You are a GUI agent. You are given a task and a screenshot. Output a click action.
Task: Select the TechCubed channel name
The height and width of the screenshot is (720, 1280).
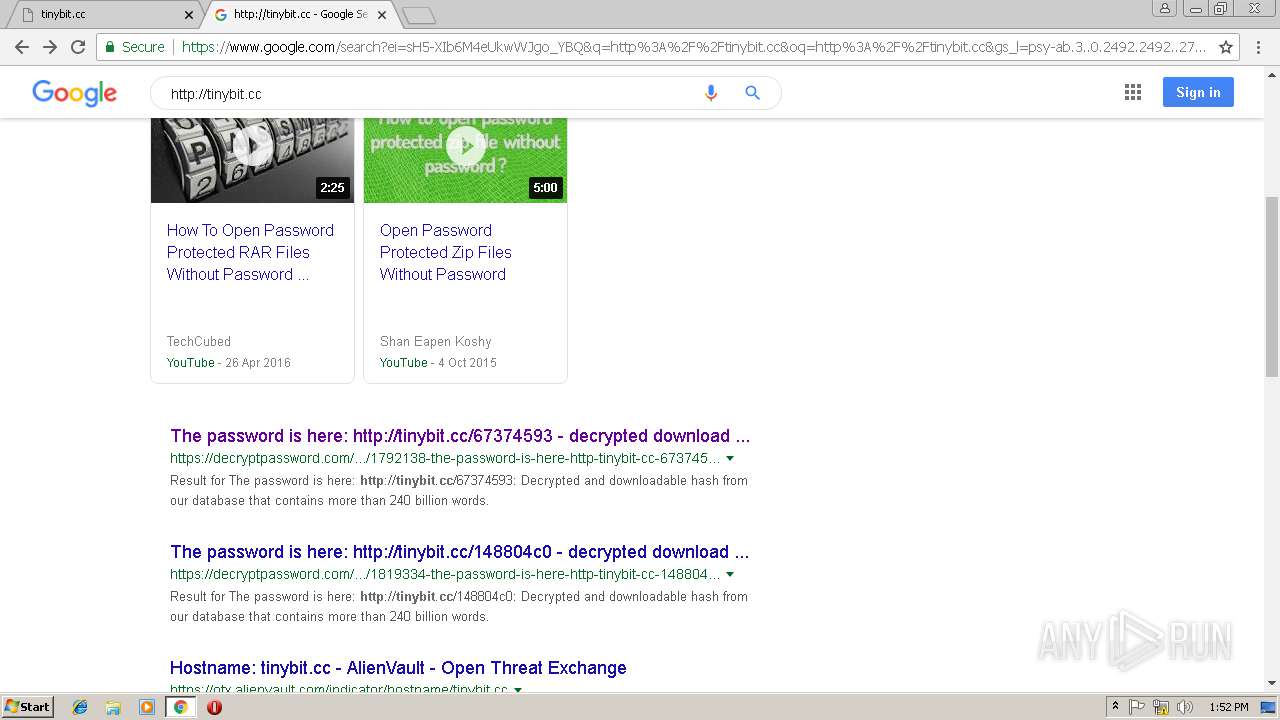pyautogui.click(x=199, y=342)
